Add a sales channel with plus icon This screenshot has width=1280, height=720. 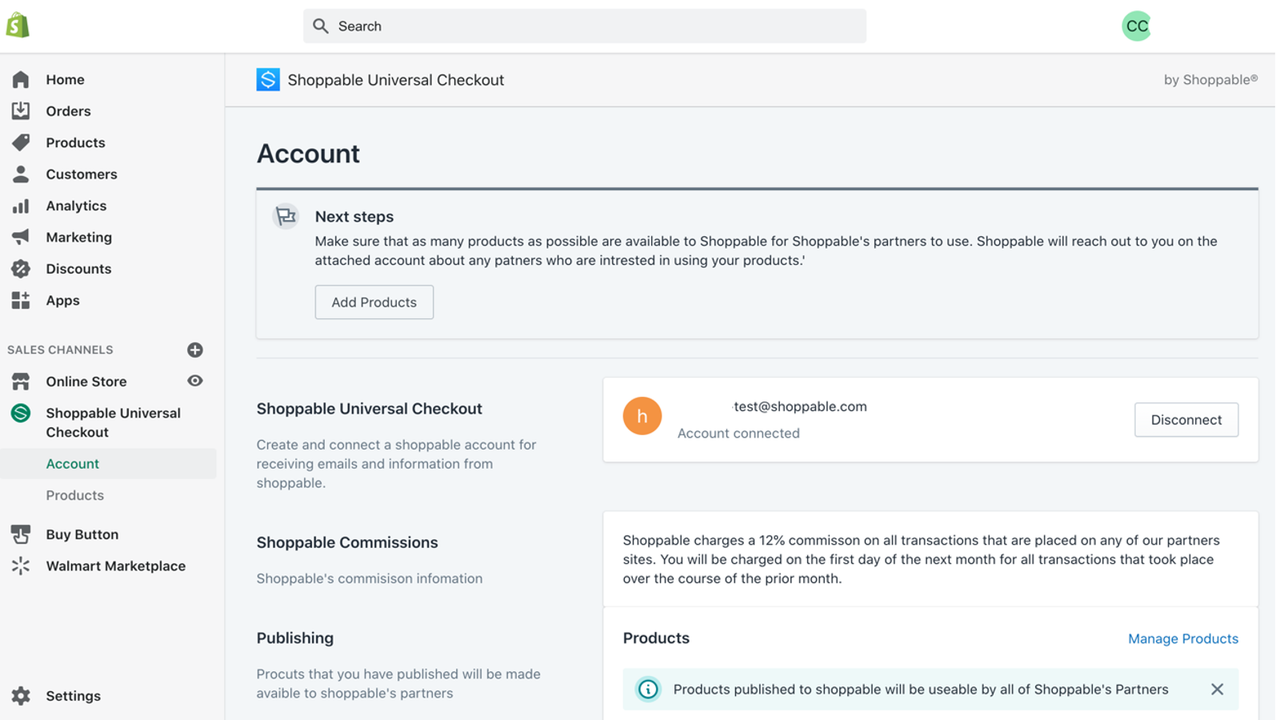195,350
